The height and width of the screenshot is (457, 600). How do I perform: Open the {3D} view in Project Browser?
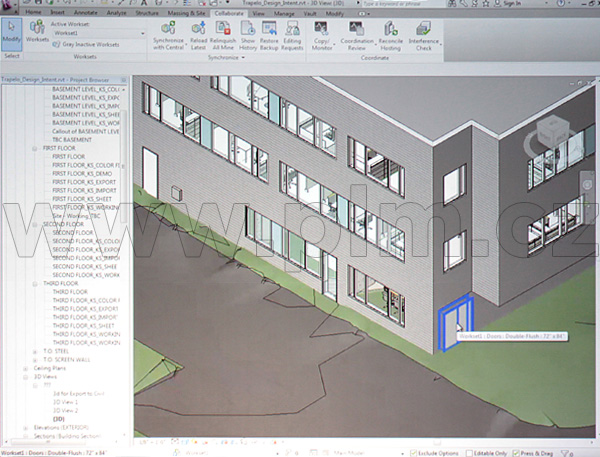(58, 419)
